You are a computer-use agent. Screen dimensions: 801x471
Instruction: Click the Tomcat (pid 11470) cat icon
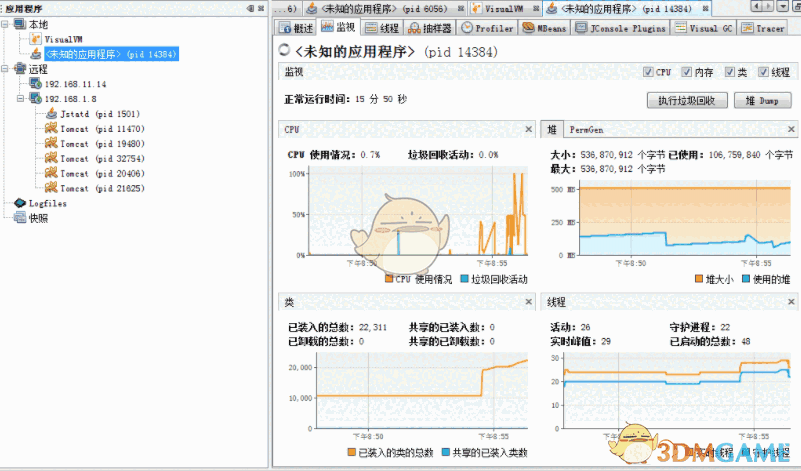click(x=51, y=128)
